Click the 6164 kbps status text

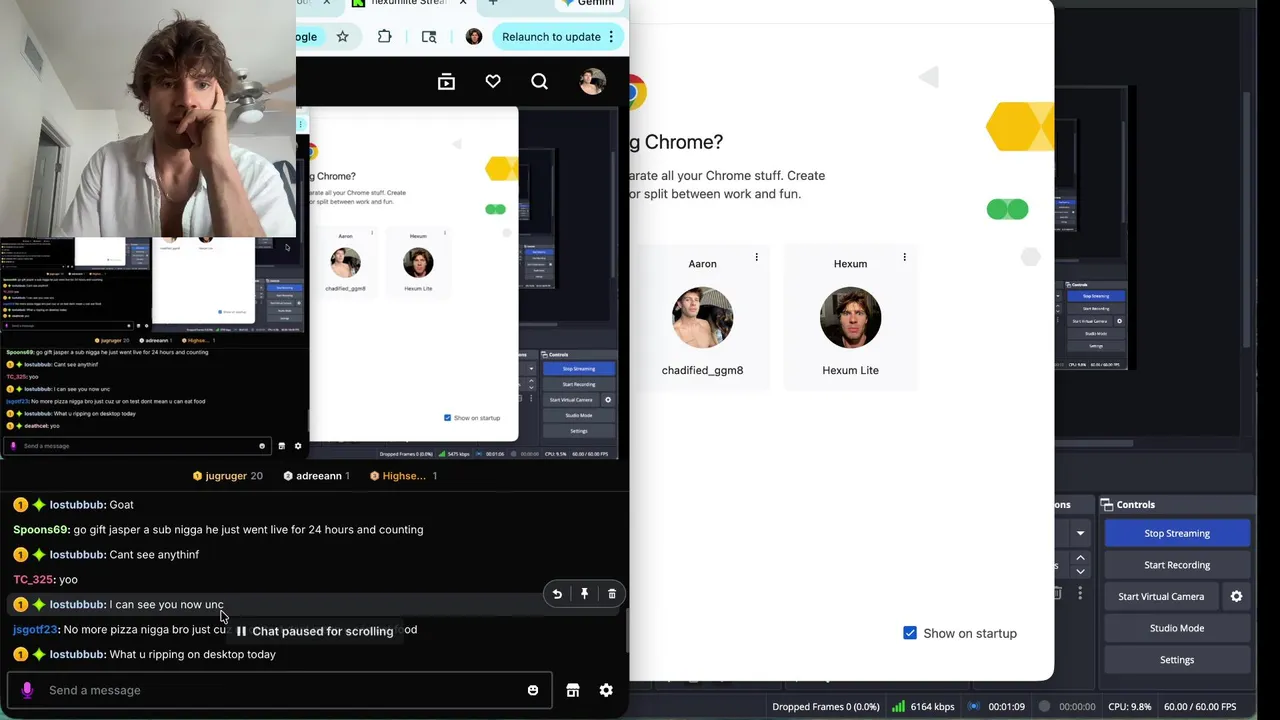tap(932, 707)
